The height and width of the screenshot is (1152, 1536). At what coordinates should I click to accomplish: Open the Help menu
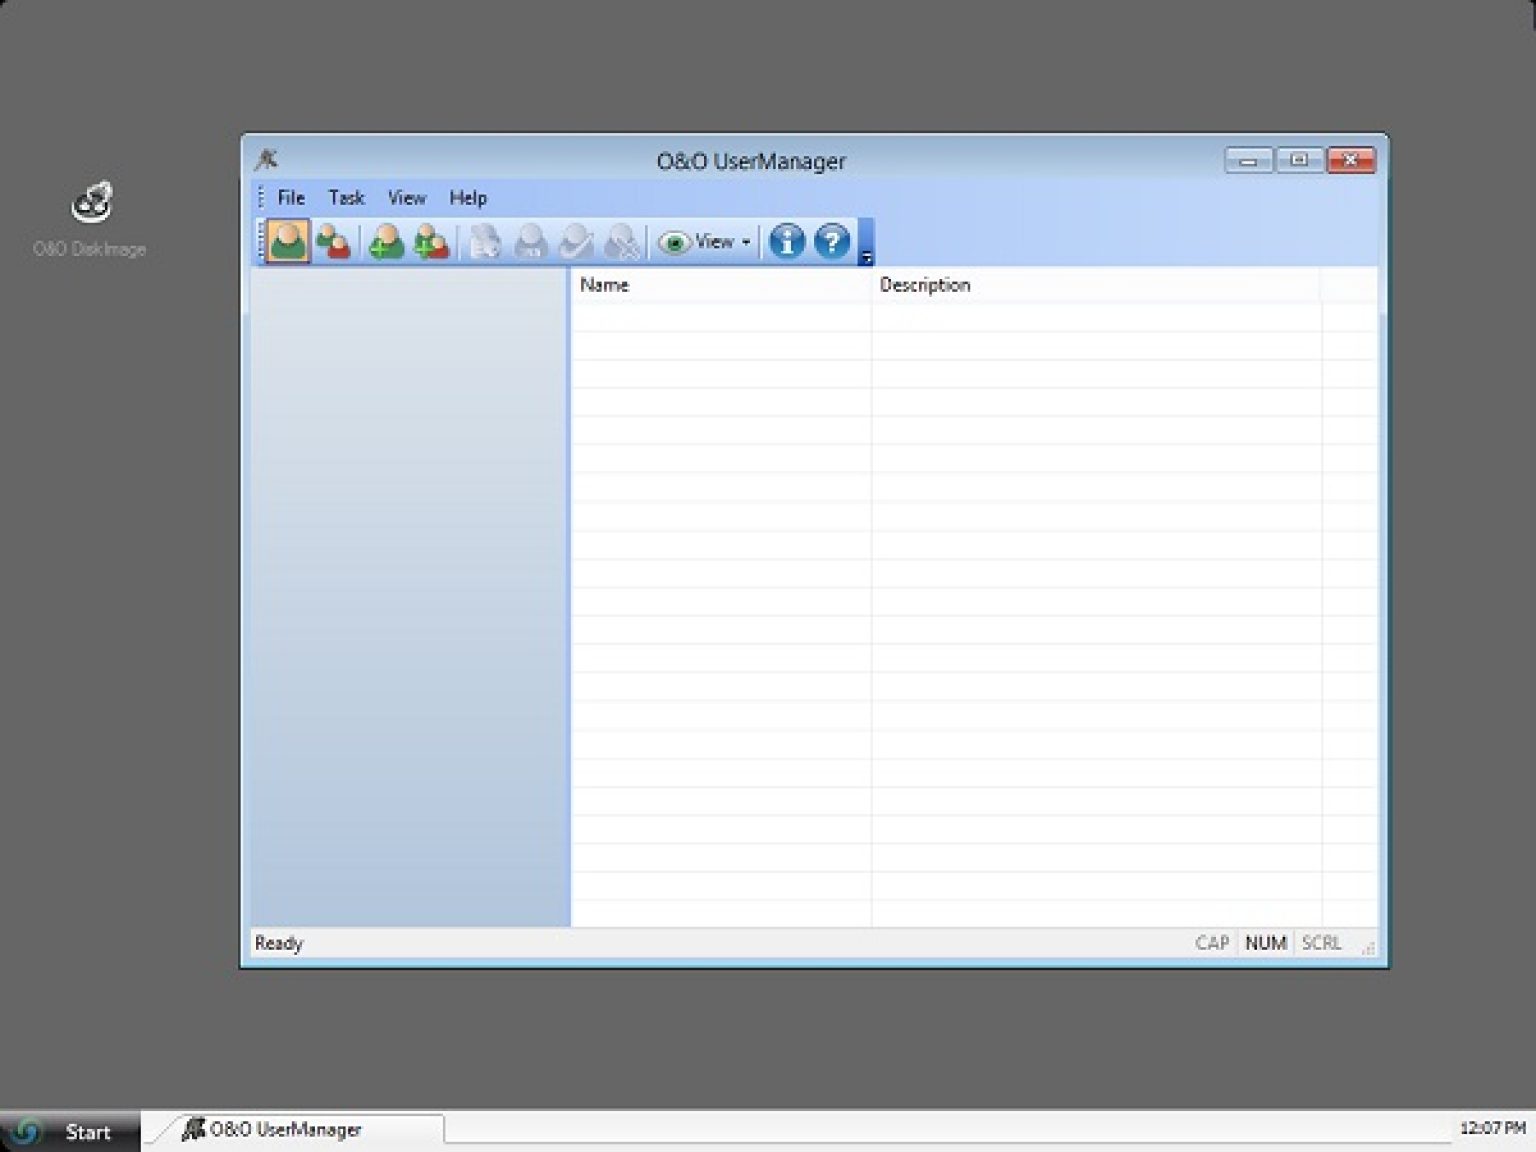point(468,198)
